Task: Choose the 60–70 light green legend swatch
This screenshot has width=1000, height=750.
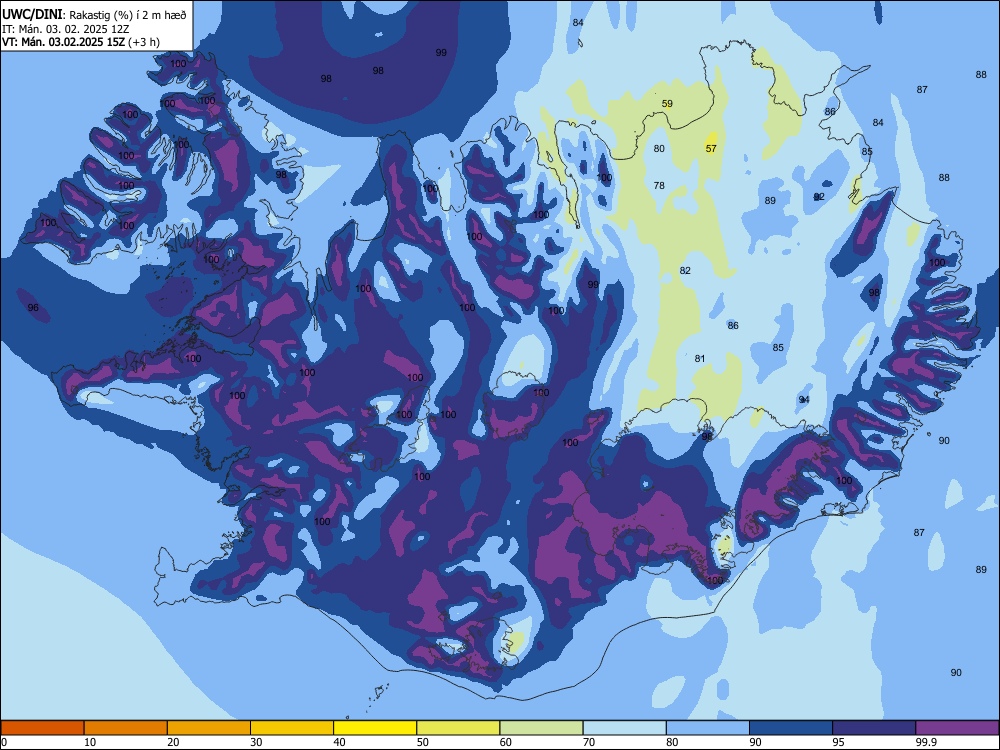Action: [541, 728]
